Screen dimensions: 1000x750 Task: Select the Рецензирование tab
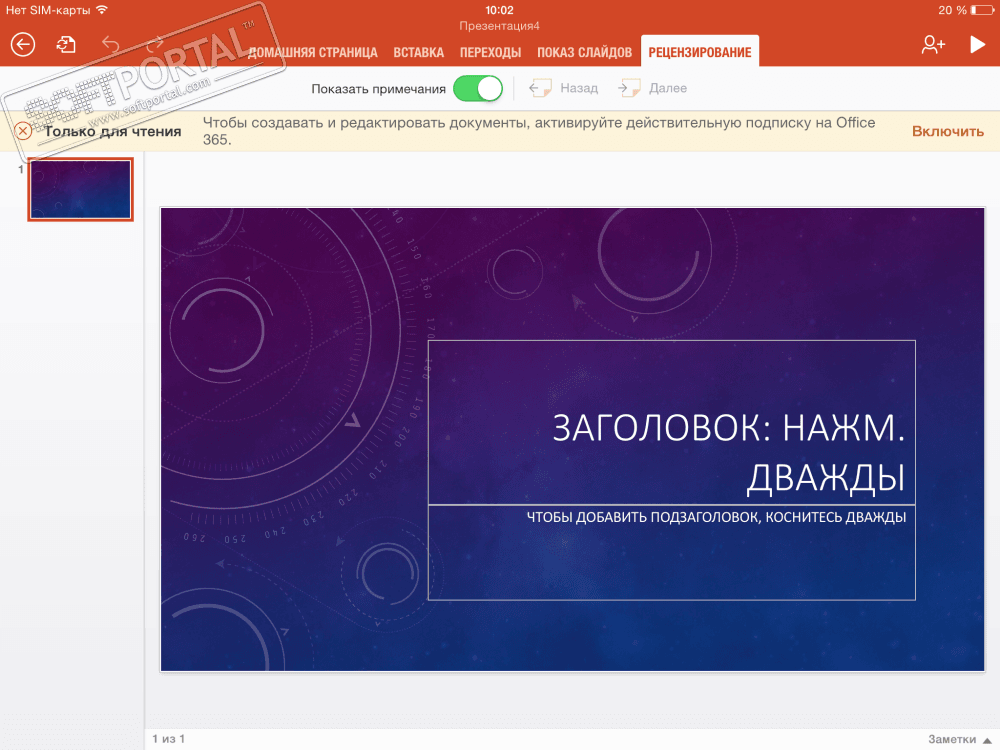pyautogui.click(x=700, y=52)
